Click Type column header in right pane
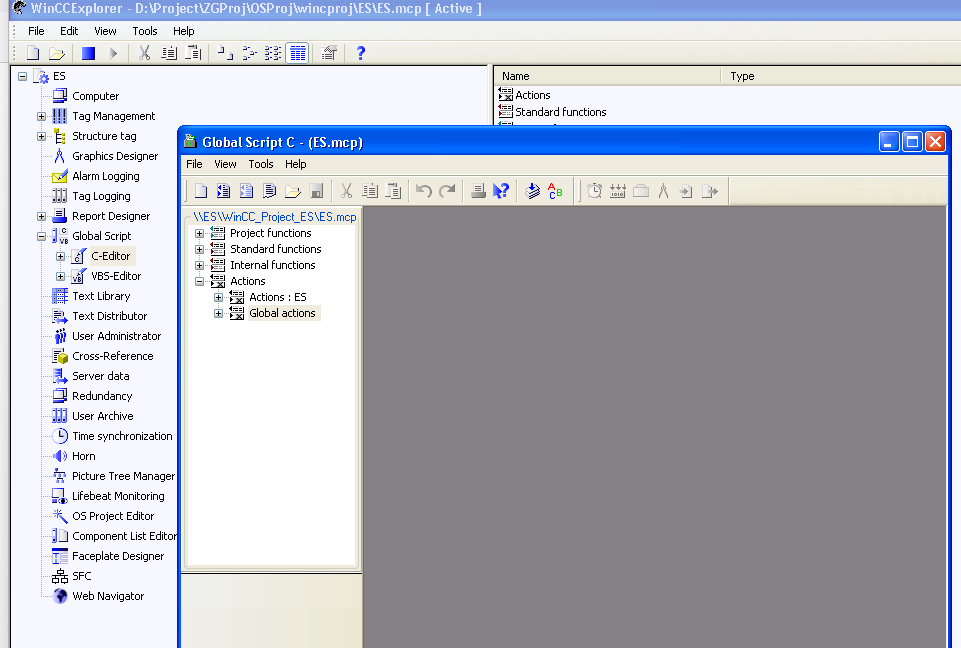Screen dimensions: 961x648 [x=842, y=76]
